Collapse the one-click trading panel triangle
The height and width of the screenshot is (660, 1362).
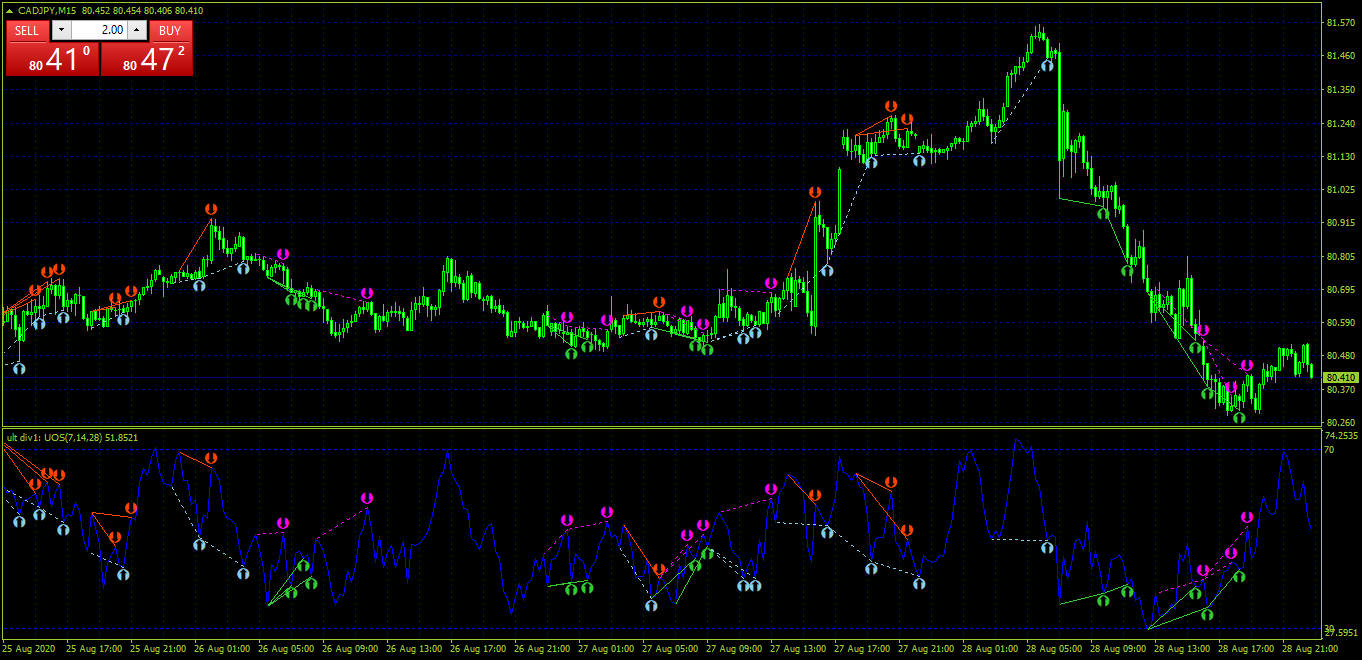9,10
